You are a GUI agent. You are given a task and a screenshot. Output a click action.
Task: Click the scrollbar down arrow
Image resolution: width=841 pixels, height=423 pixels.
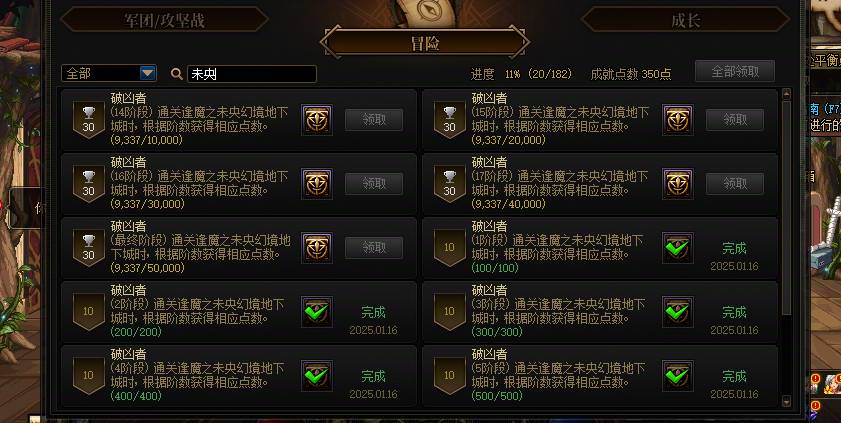point(787,401)
